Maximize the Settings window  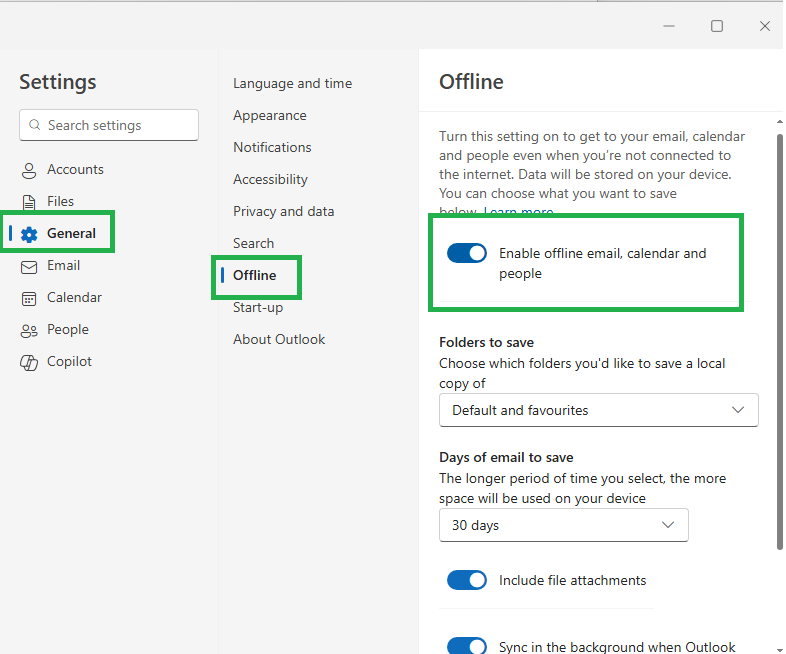coord(717,26)
